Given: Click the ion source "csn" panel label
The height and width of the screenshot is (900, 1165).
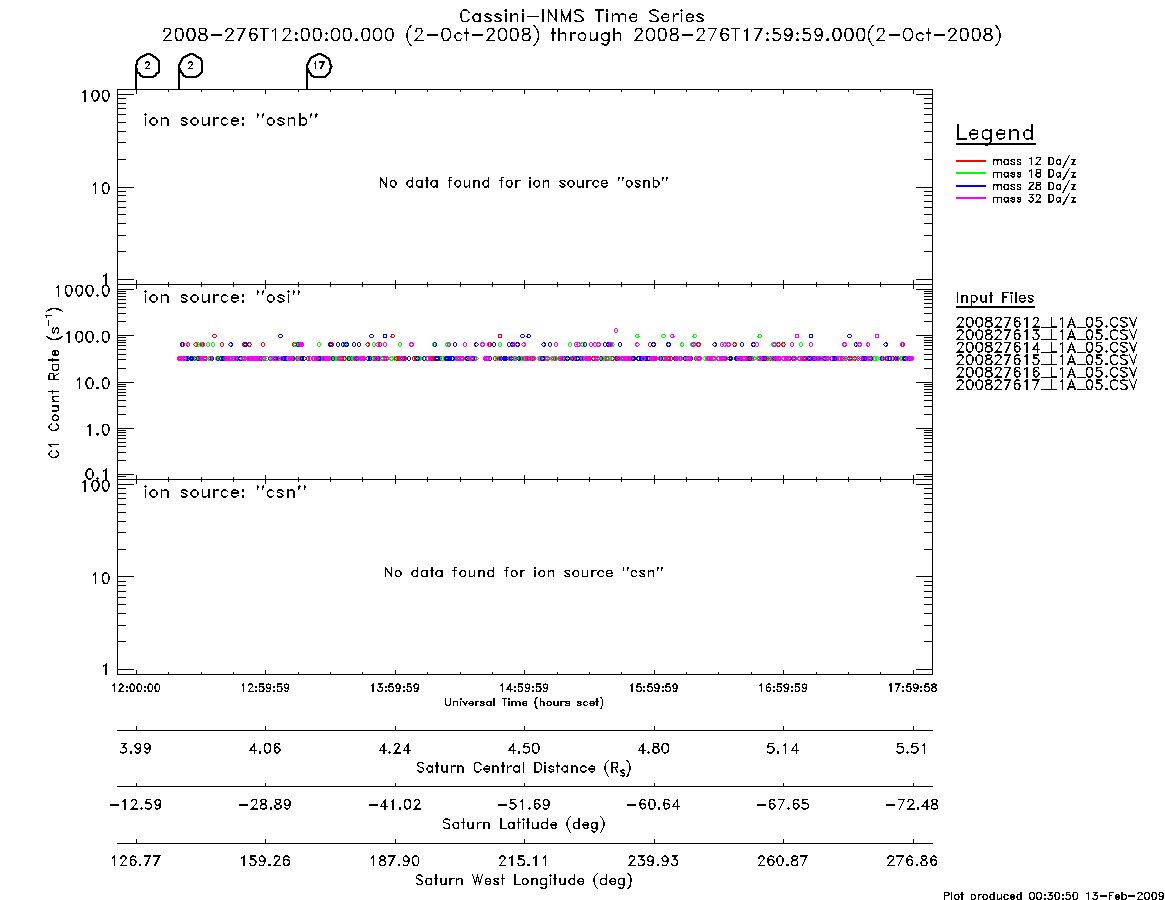Looking at the screenshot, I should 225,492.
